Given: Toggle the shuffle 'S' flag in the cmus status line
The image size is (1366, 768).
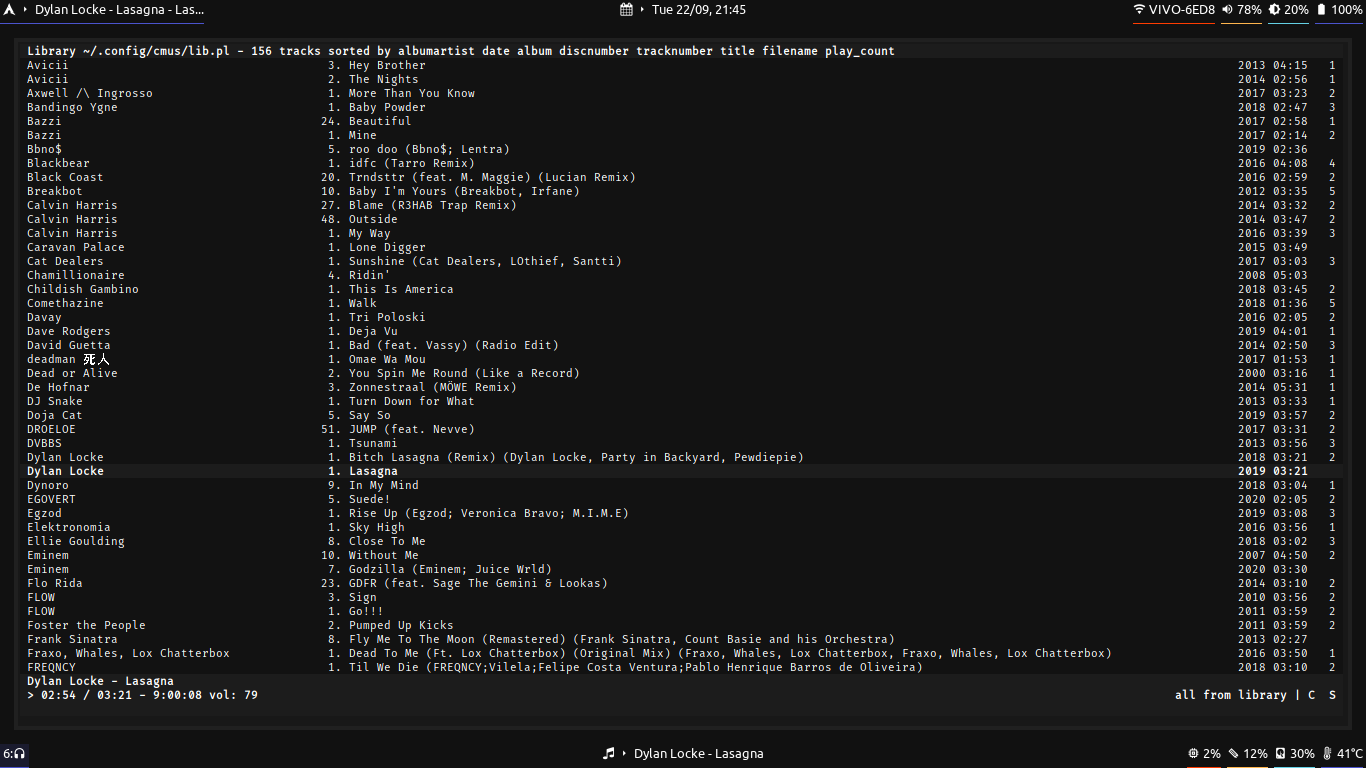Looking at the screenshot, I should (1333, 695).
